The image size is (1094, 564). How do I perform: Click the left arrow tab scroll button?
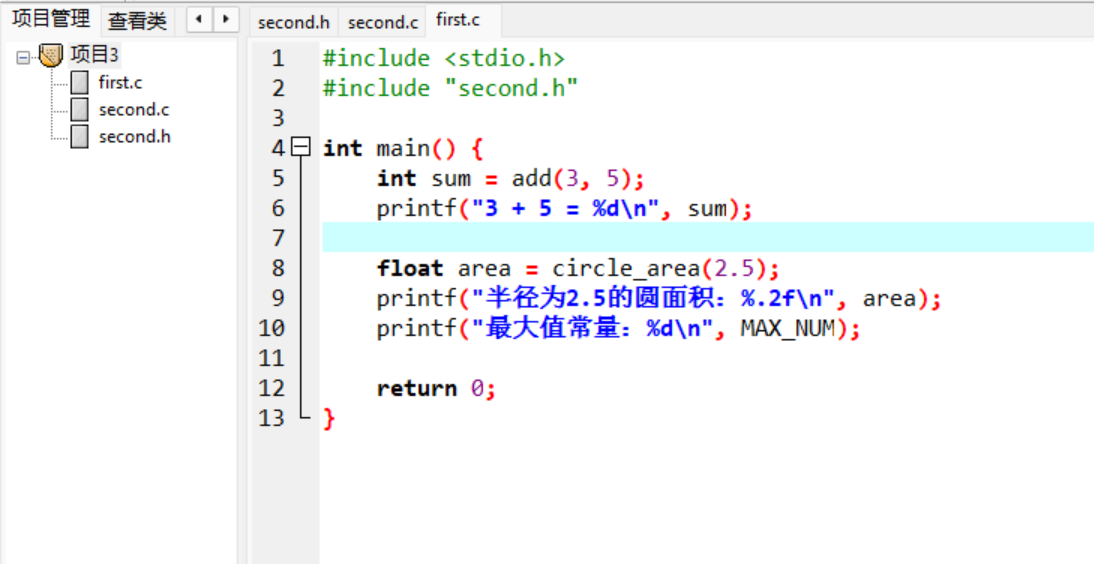[200, 19]
